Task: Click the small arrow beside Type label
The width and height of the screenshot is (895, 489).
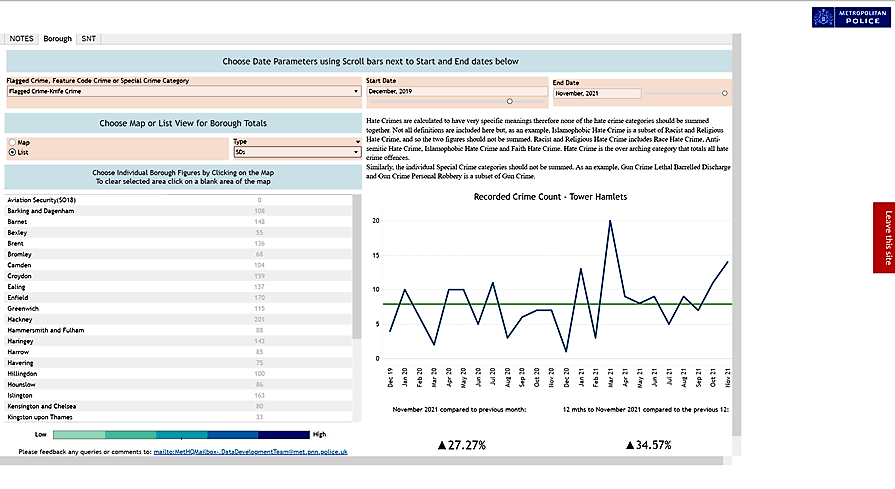Action: tap(356, 142)
